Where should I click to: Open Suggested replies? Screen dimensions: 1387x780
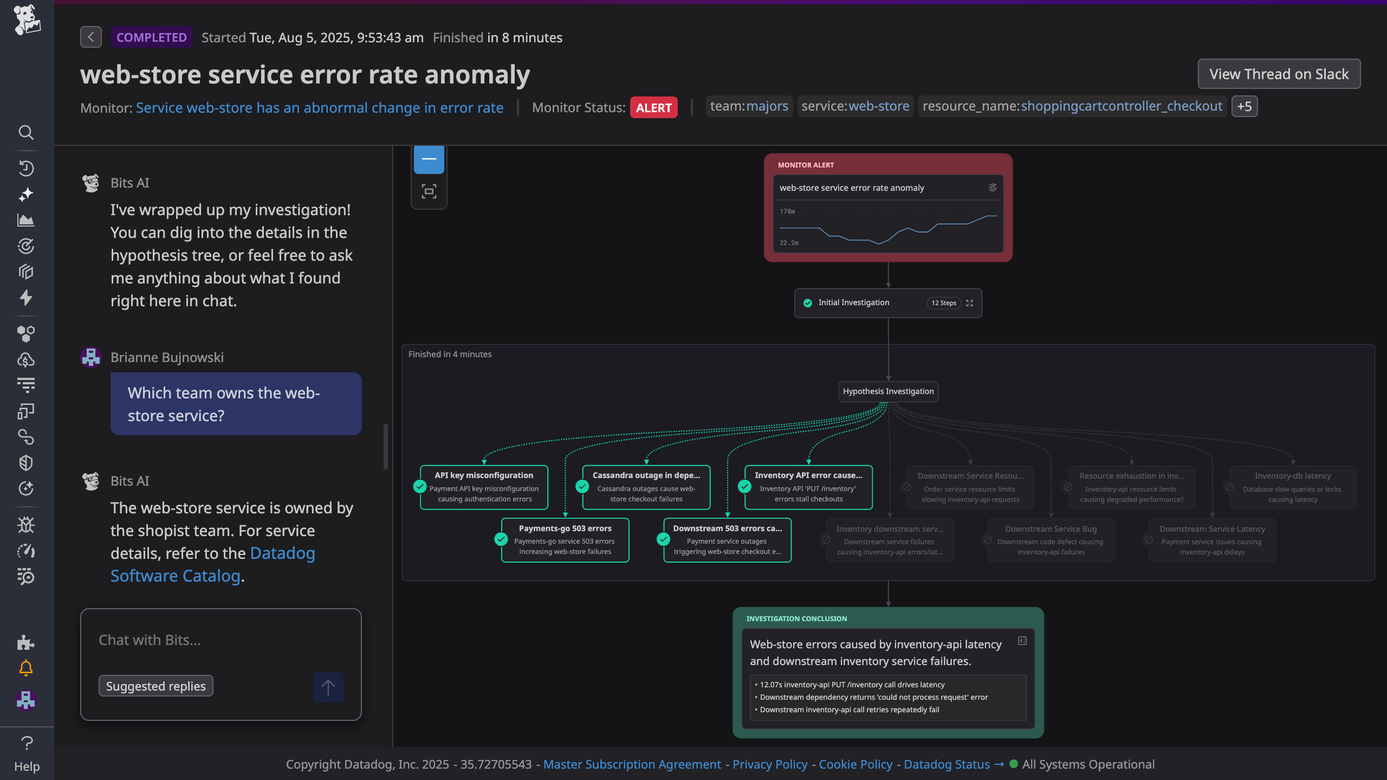pos(156,686)
